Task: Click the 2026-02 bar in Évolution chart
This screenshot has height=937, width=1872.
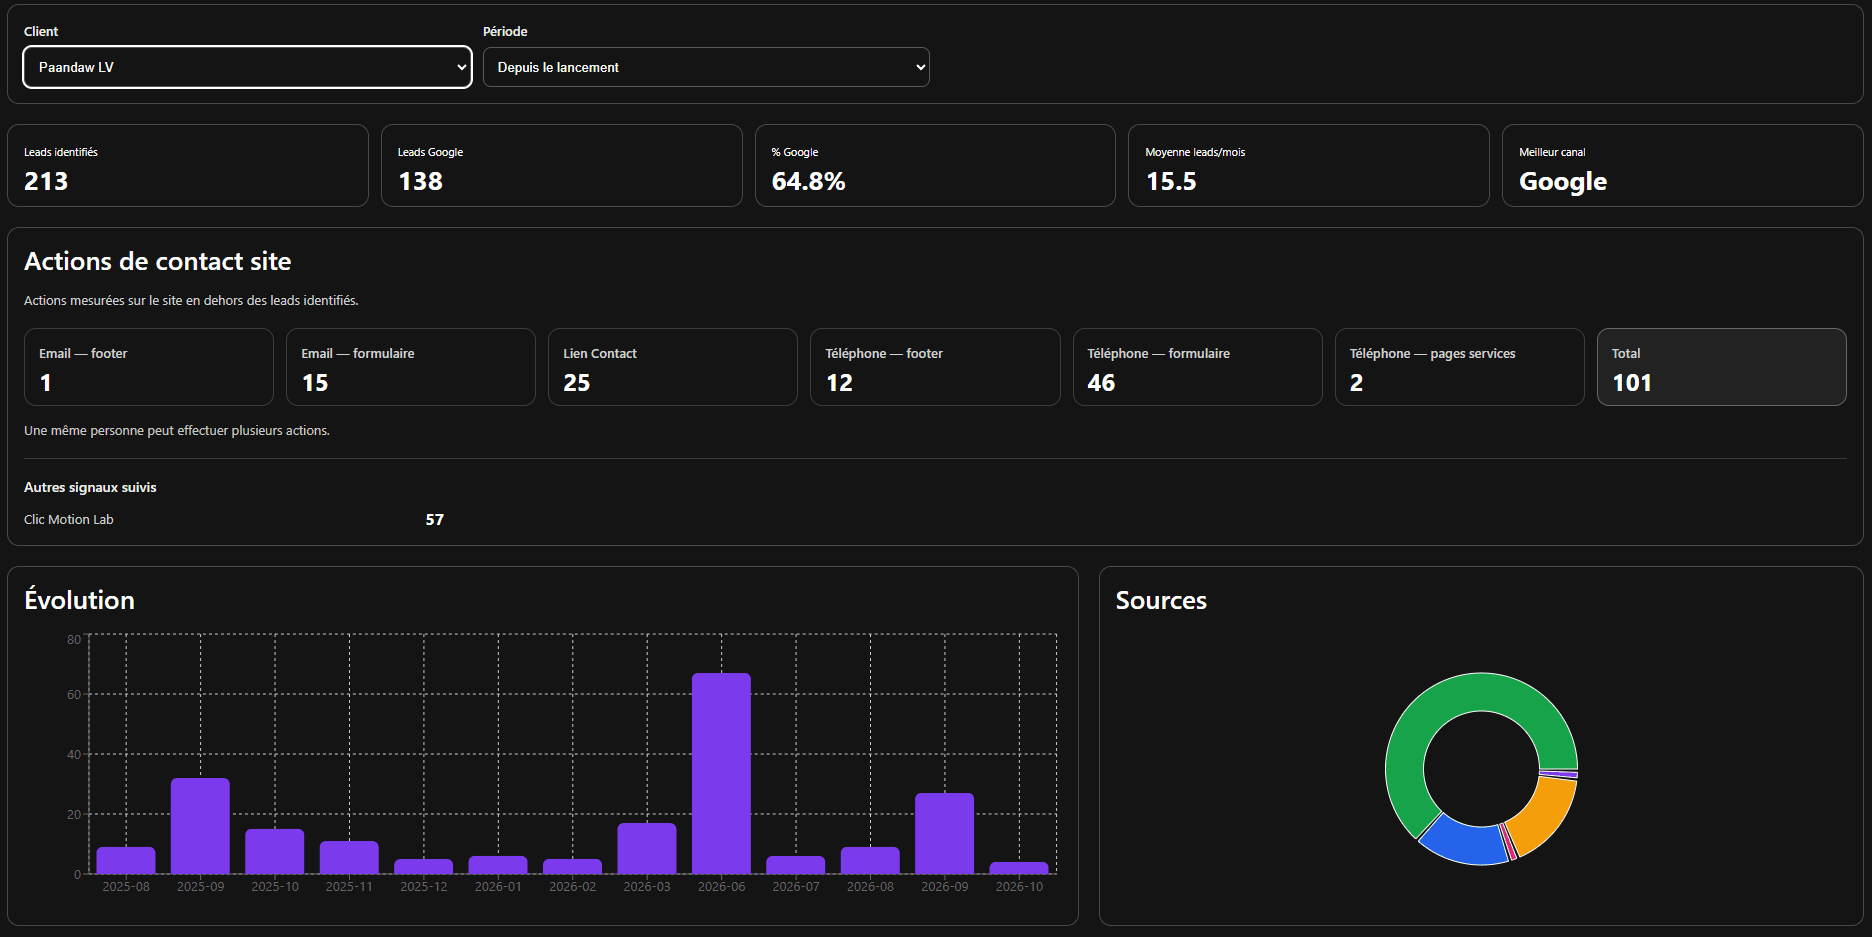Action: [572, 867]
